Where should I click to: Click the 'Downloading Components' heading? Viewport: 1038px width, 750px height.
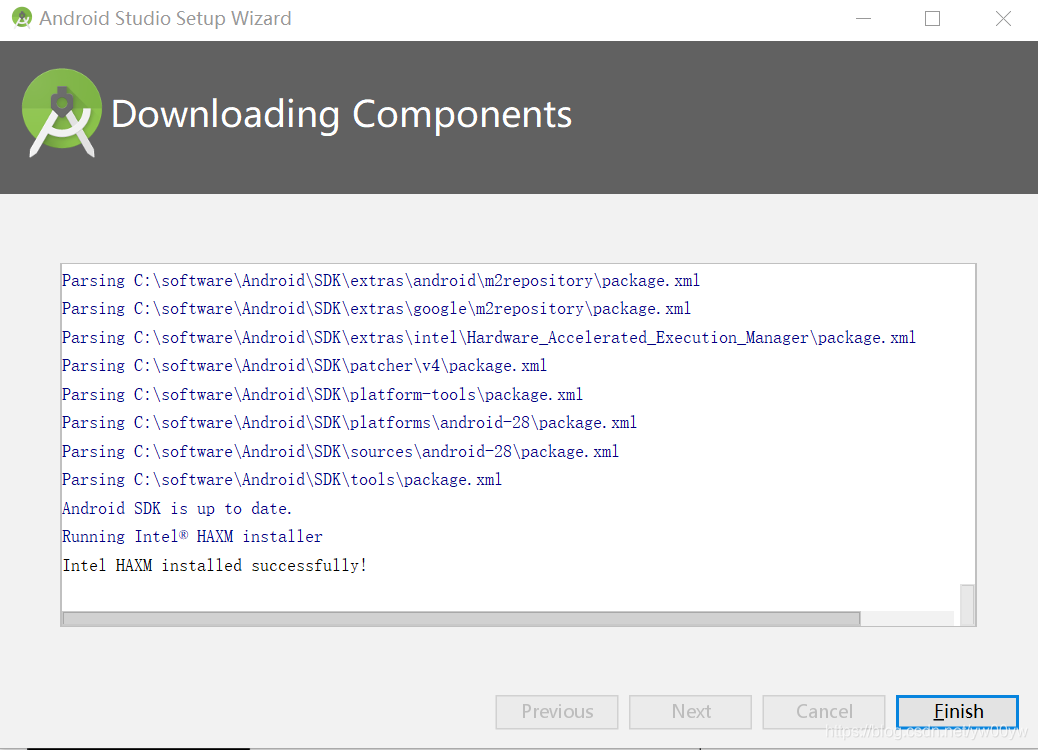[341, 114]
